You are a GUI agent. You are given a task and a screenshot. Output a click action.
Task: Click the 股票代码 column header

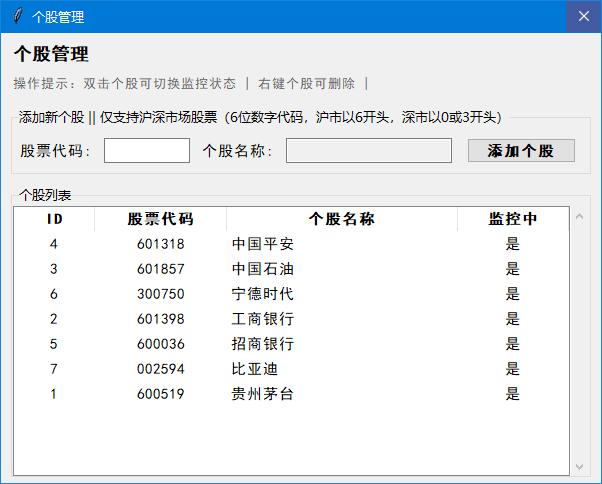(x=160, y=219)
